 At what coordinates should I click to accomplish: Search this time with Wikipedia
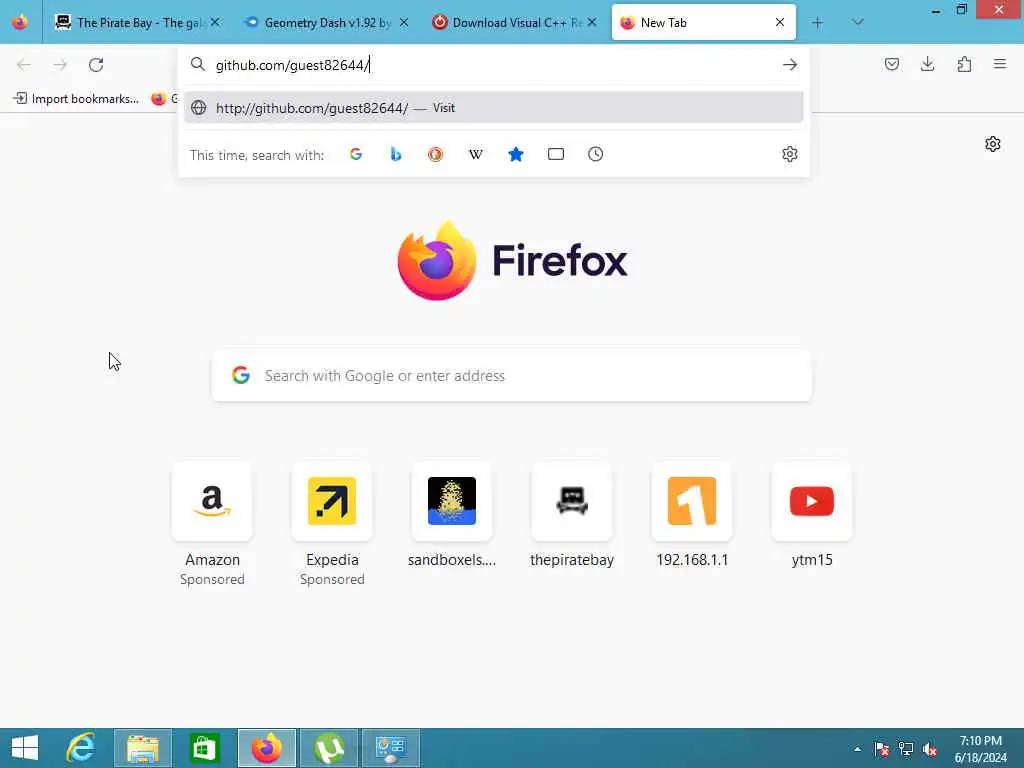pos(475,154)
